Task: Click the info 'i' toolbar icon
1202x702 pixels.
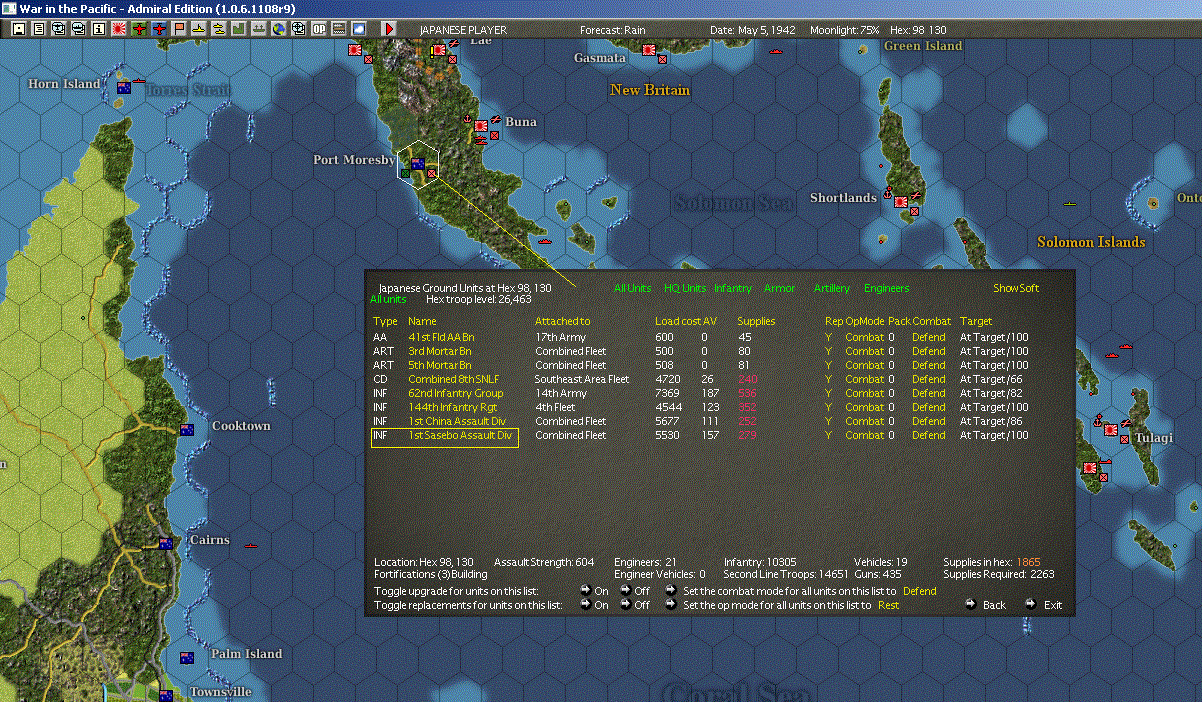Action: tap(99, 29)
